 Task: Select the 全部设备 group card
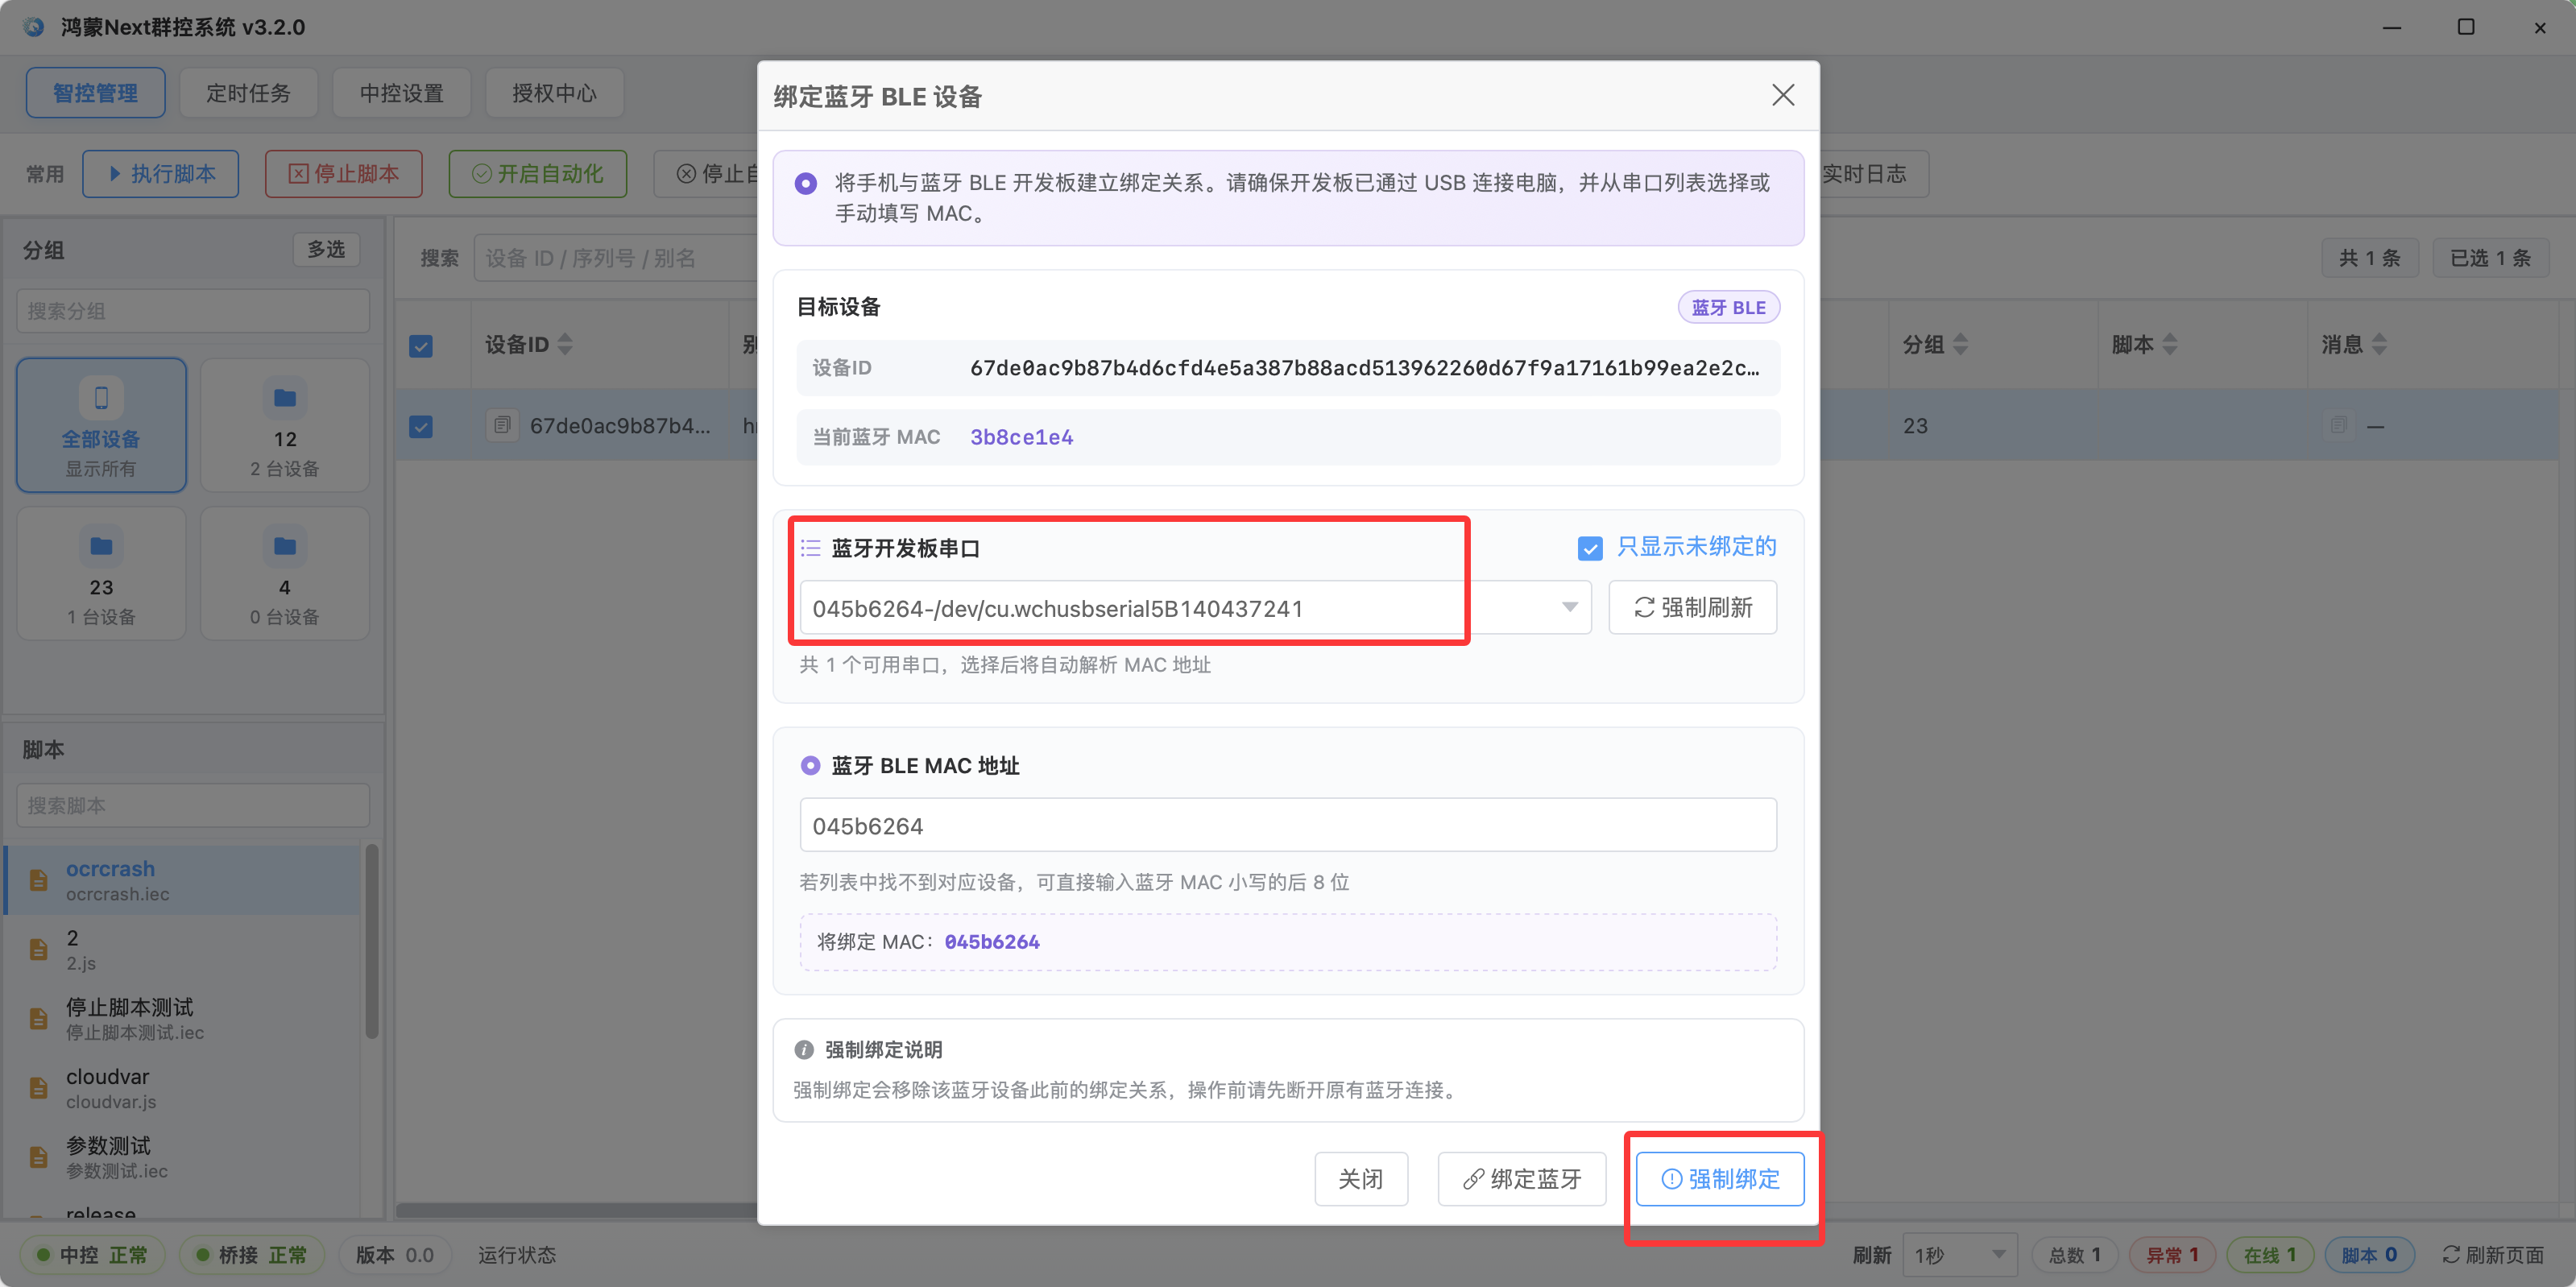point(101,425)
